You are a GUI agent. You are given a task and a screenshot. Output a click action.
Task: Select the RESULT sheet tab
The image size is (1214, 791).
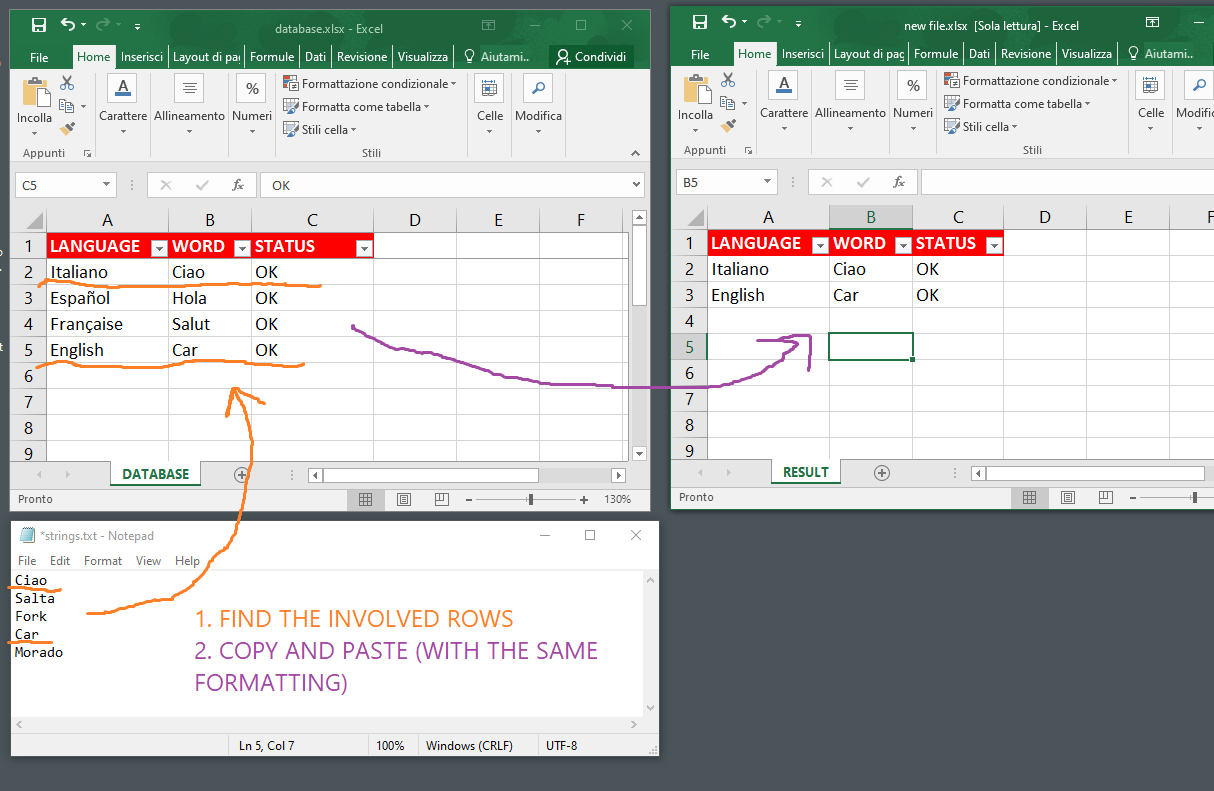(x=805, y=472)
